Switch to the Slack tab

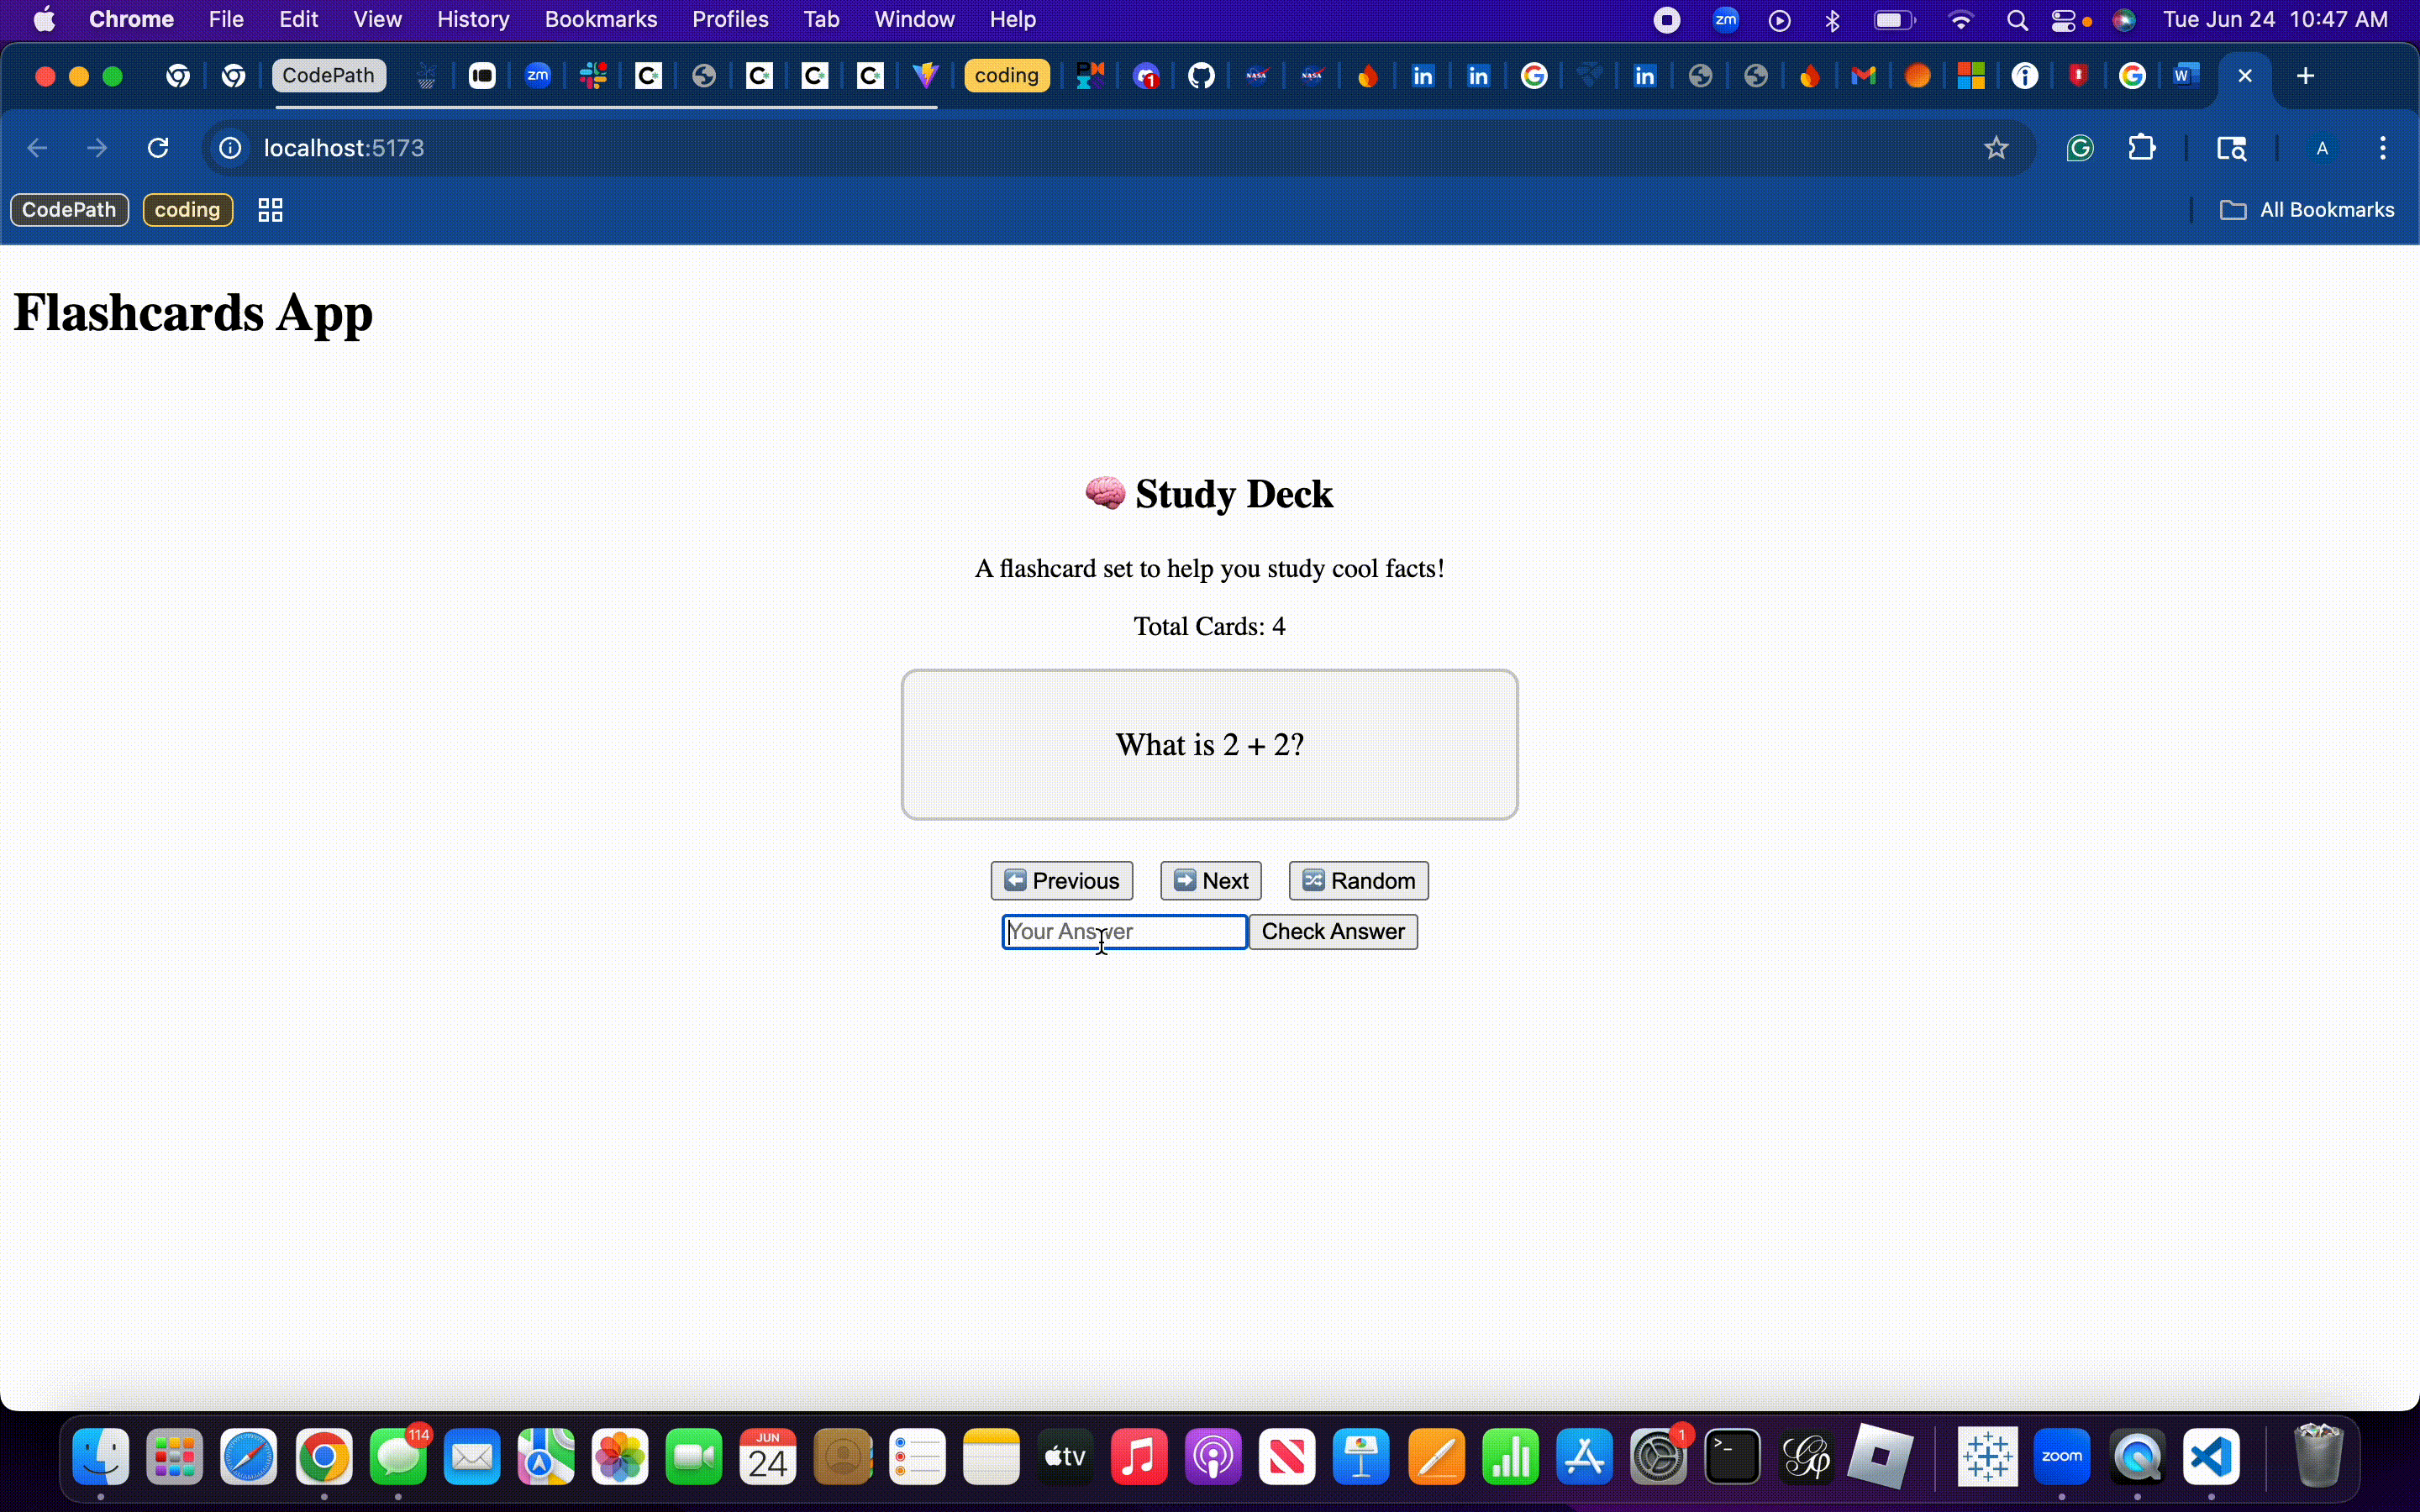593,75
